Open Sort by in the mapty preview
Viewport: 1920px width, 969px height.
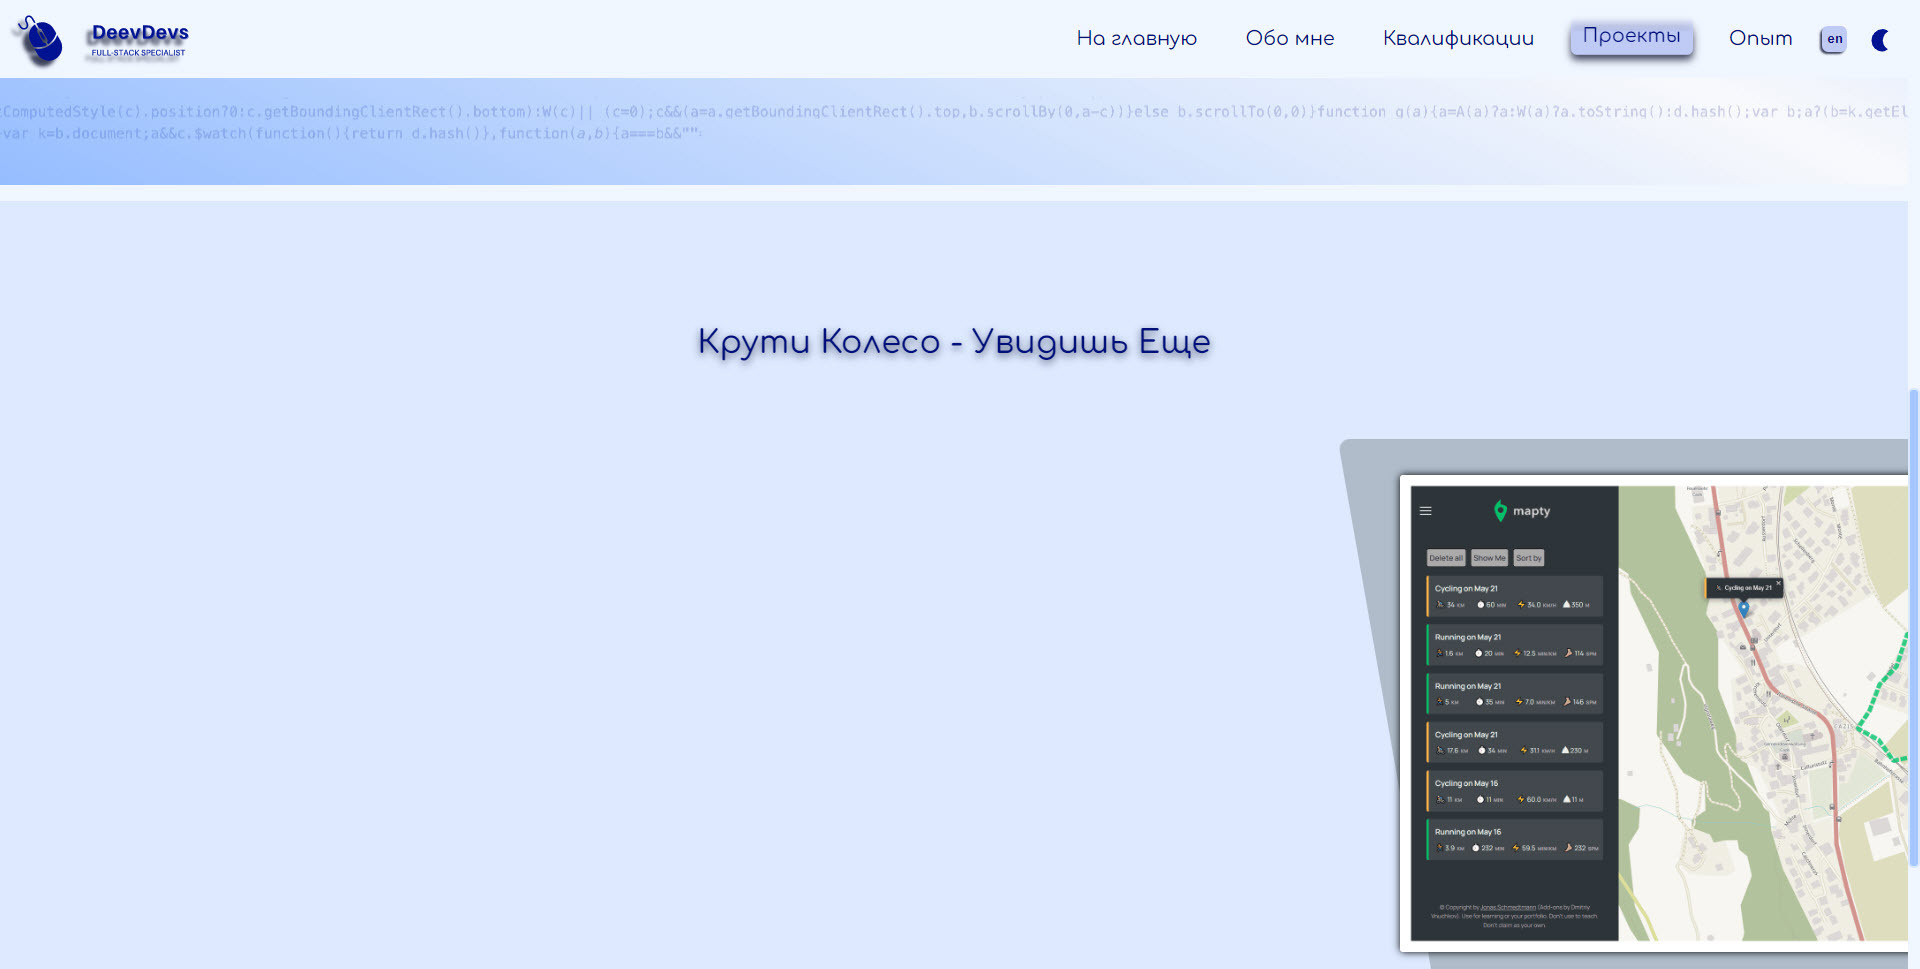(1528, 558)
